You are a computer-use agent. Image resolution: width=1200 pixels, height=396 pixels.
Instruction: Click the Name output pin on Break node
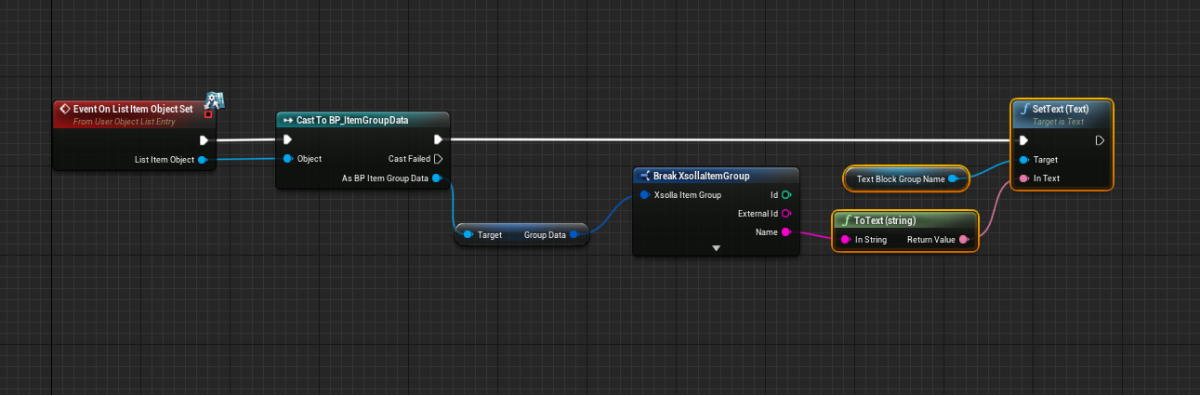786,232
